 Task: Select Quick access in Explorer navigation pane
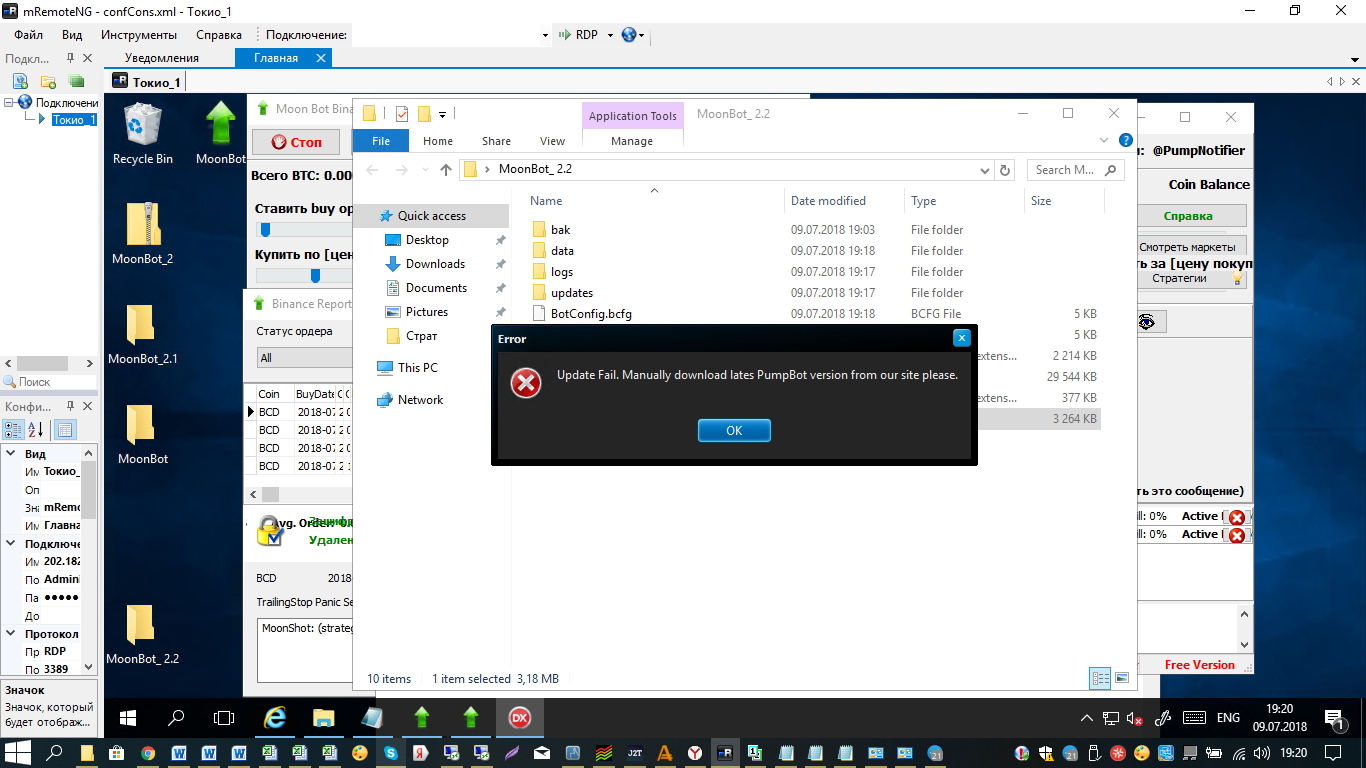click(432, 216)
